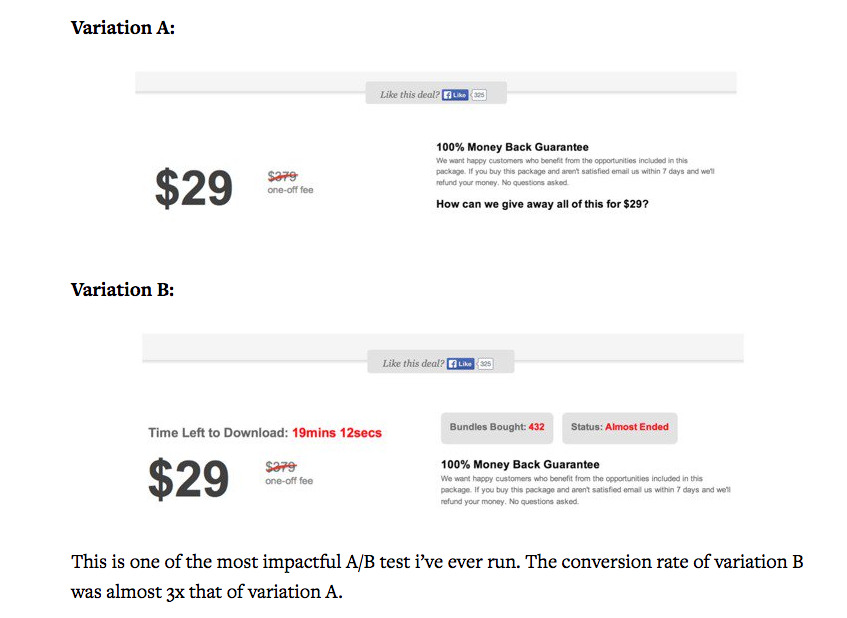Image resolution: width=847 pixels, height=618 pixels.
Task: Click the strikethrough $379 price in Variation B
Action: point(281,465)
